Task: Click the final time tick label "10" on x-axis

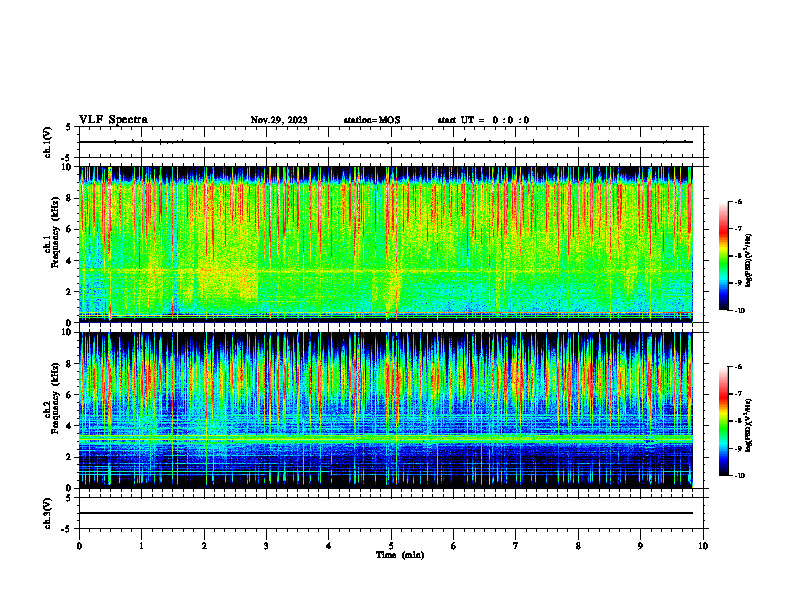Action: [703, 546]
